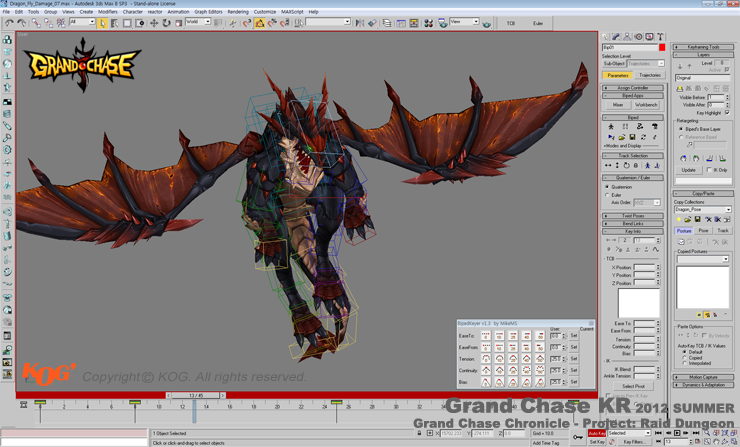Viewport: 740px width, 447px height.
Task: Click the Quick Render teapot icon
Action: (x=487, y=23)
